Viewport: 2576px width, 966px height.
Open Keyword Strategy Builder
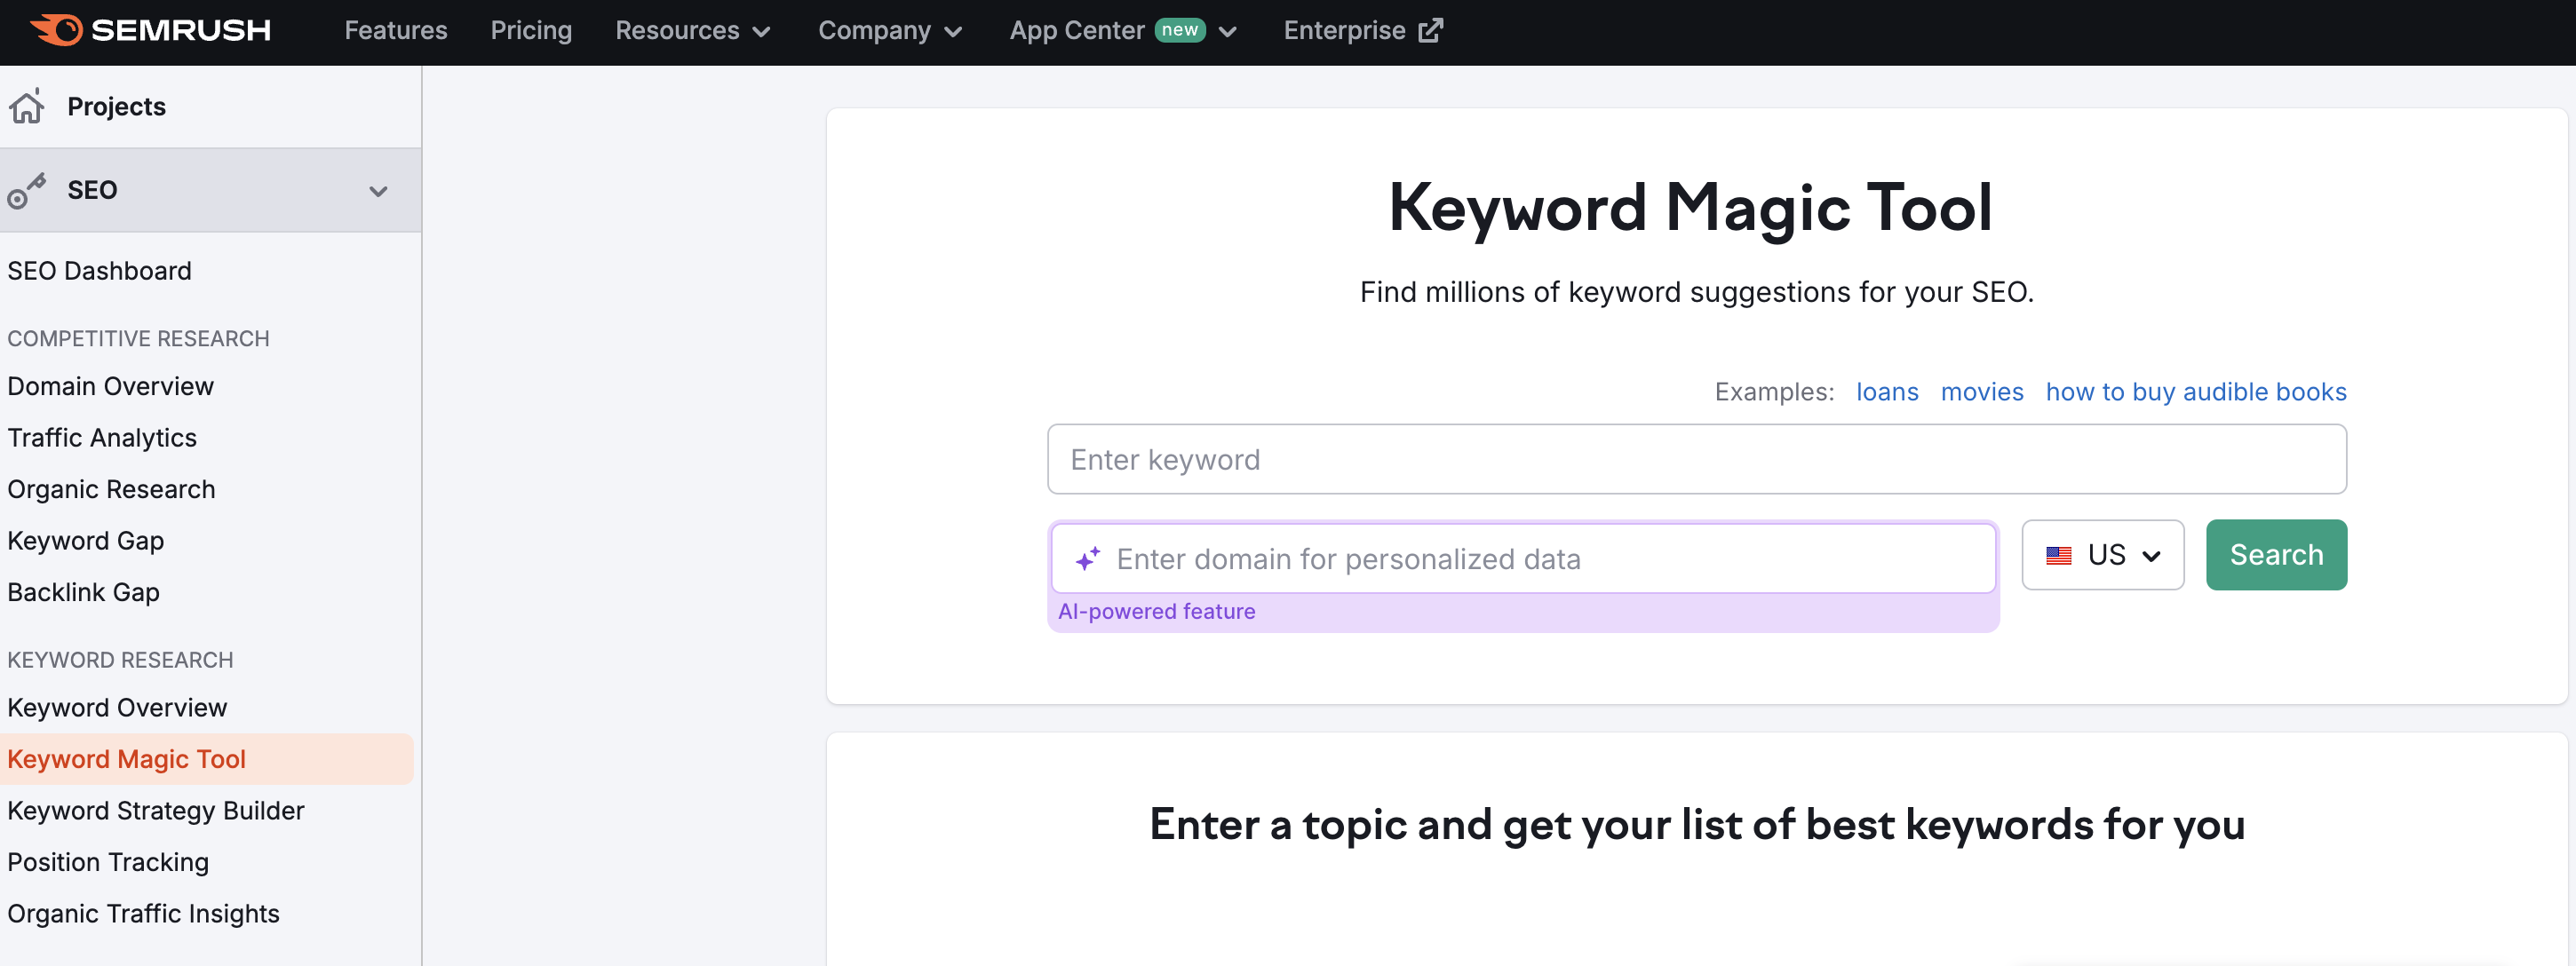point(156,810)
